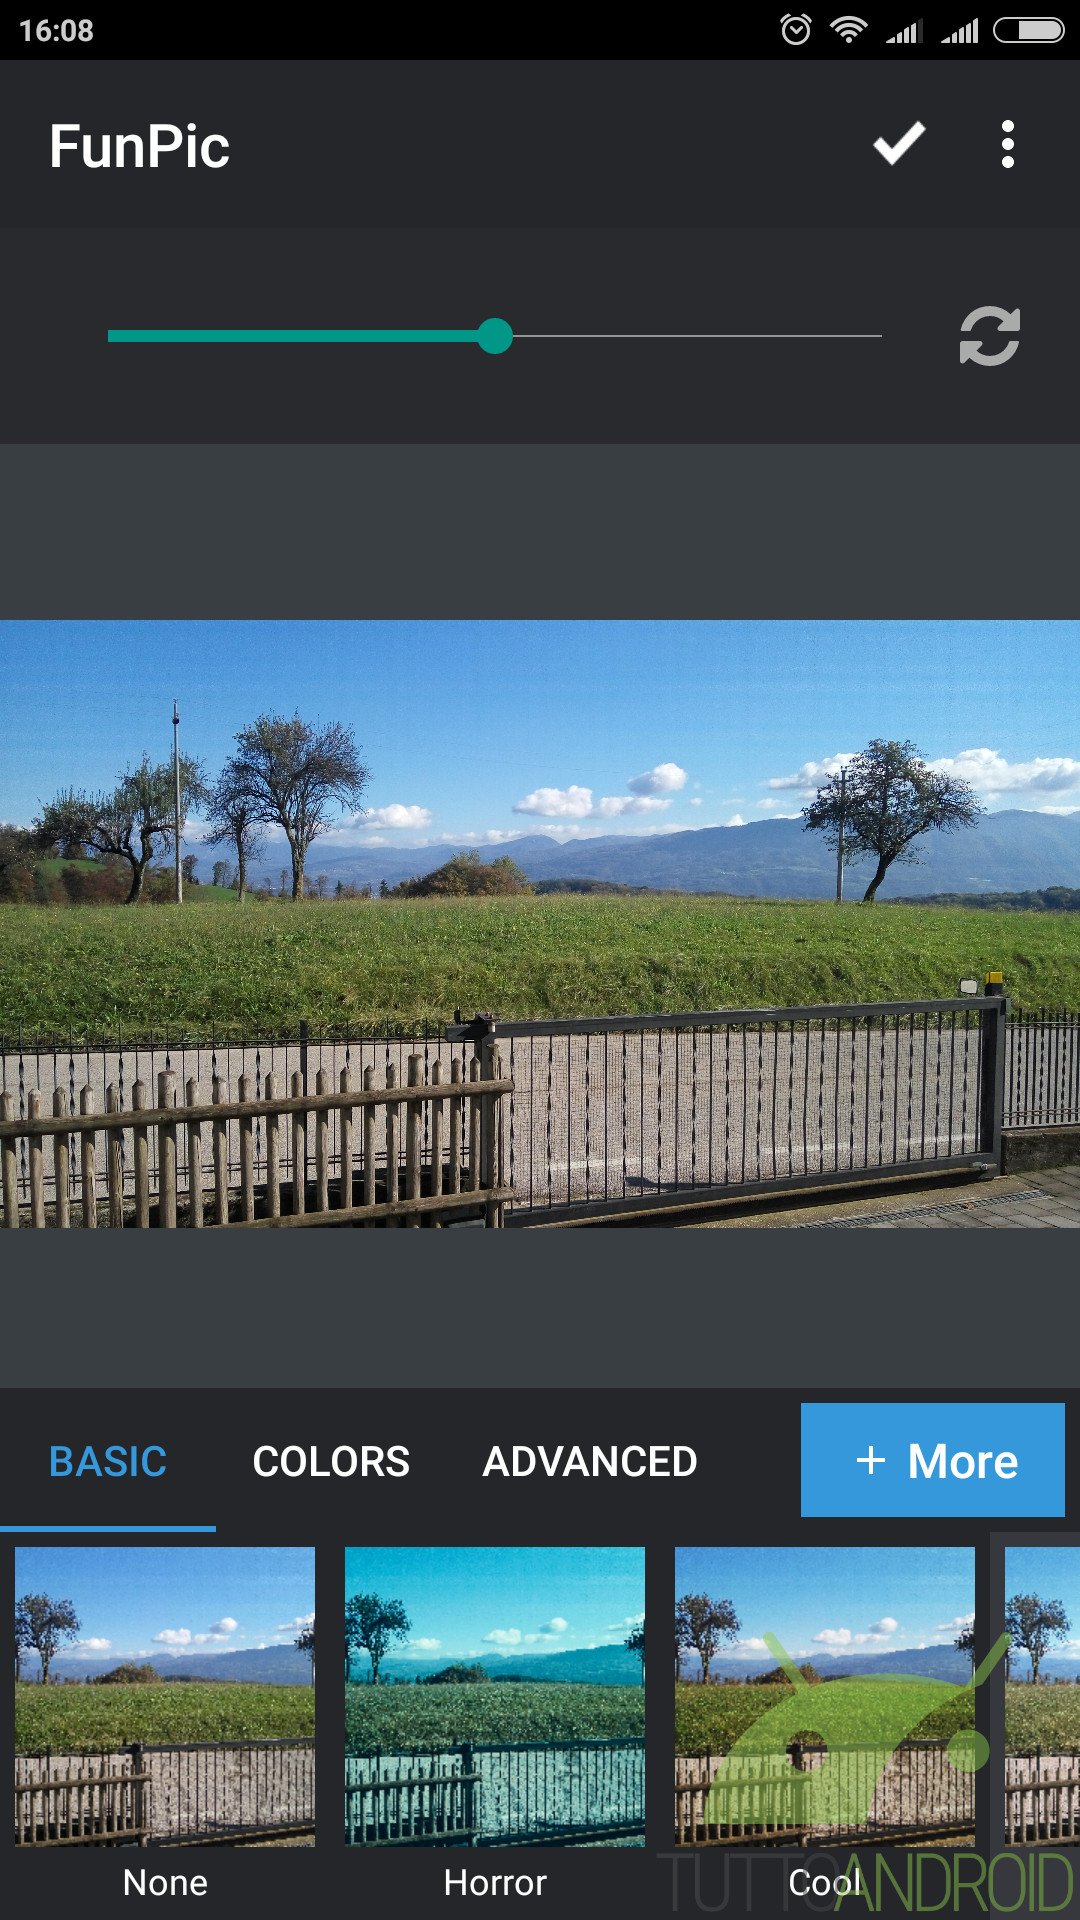This screenshot has width=1080, height=1920.
Task: Switch to the BASIC filters tab
Action: click(x=108, y=1461)
